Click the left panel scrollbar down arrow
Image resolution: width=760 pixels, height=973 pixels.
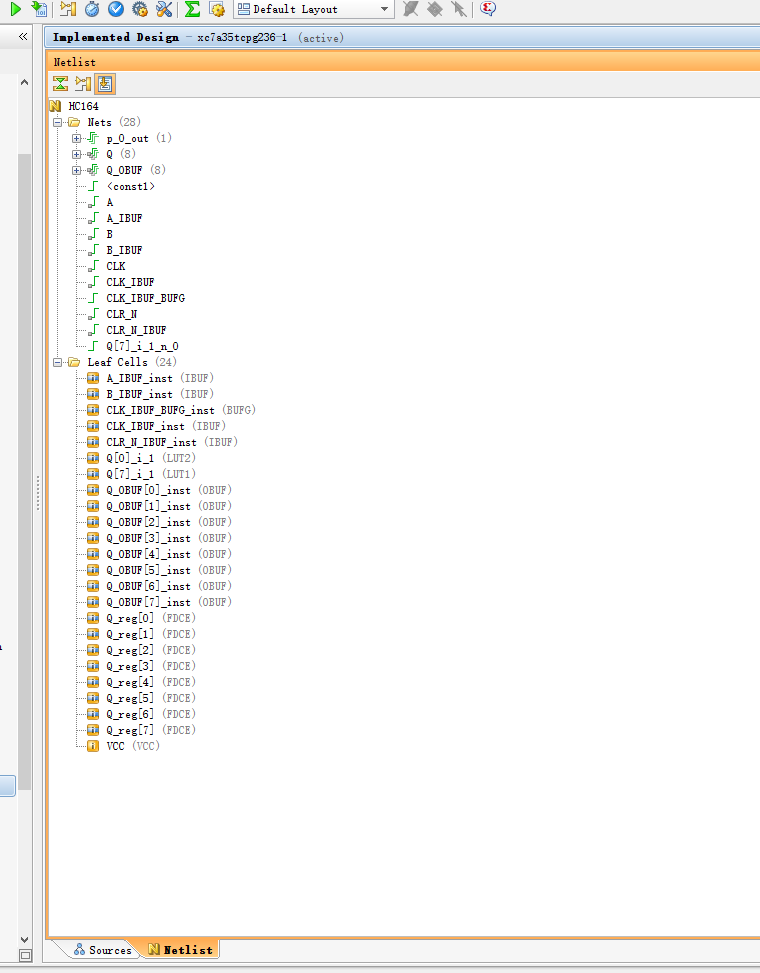point(24,939)
